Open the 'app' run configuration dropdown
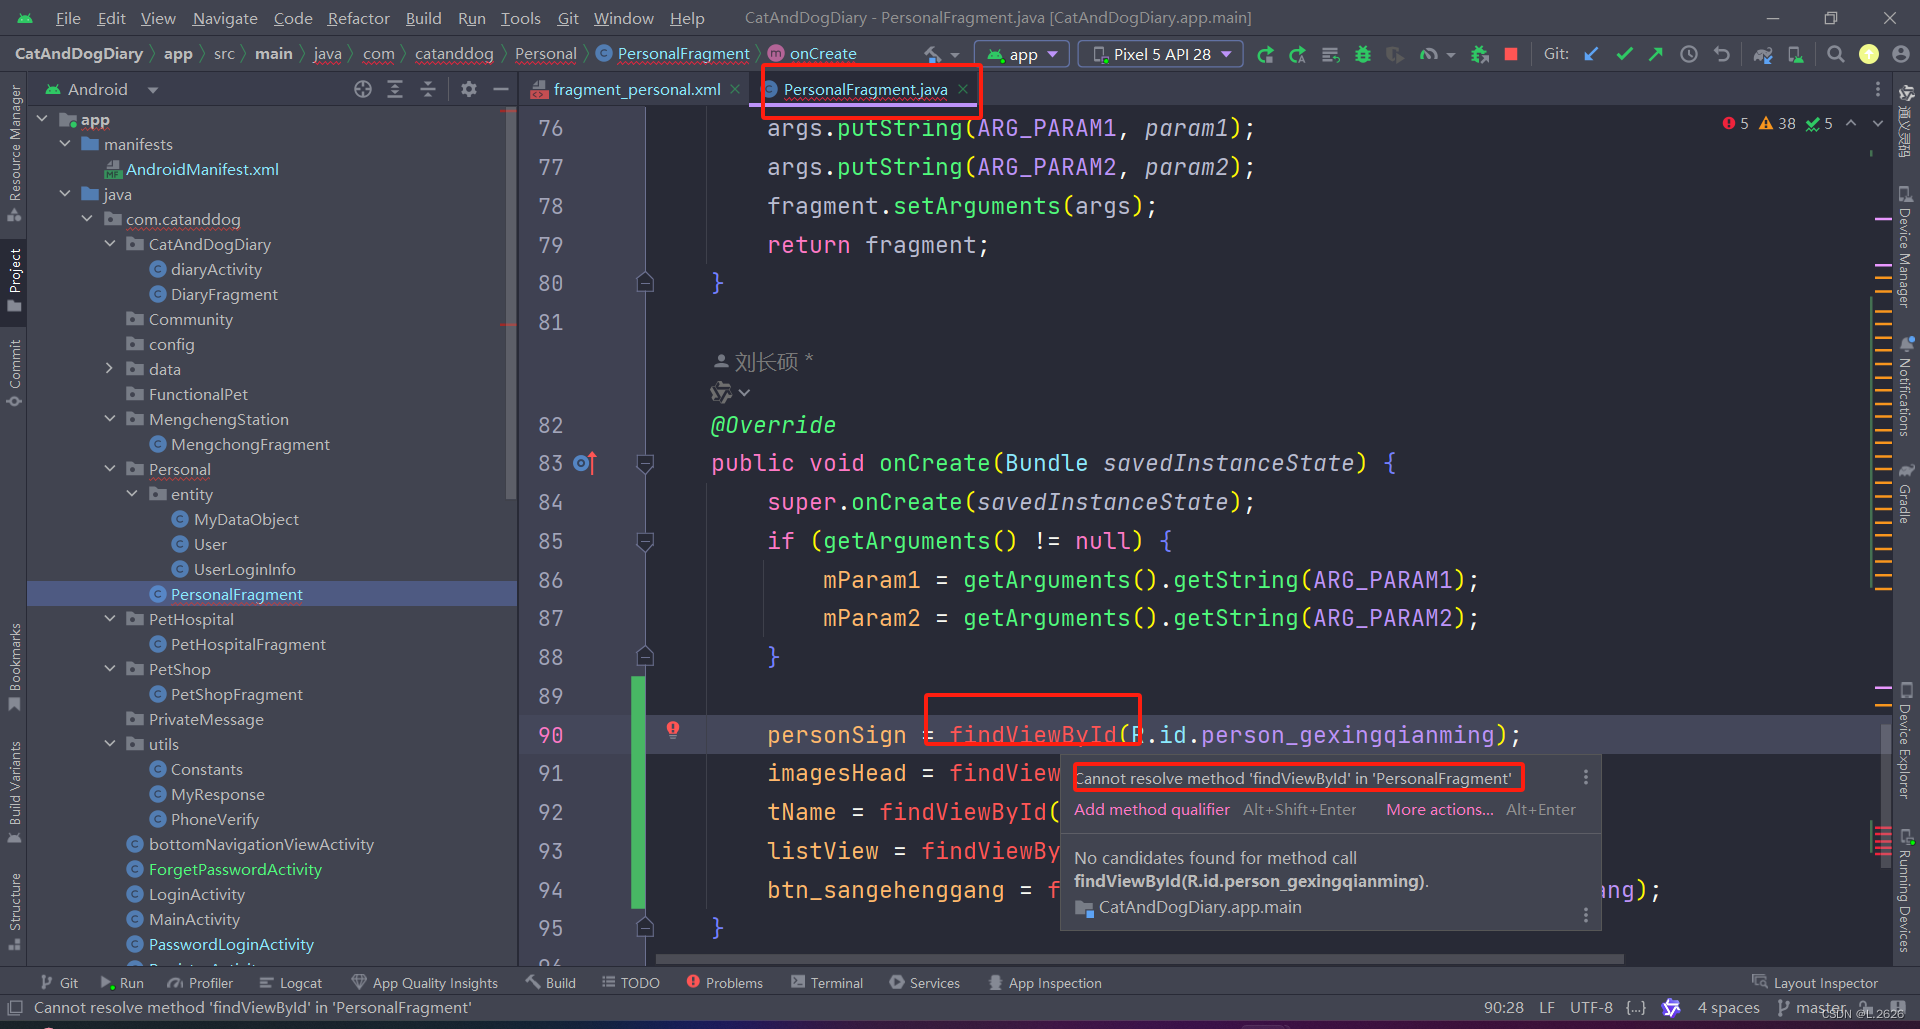Image resolution: width=1920 pixels, height=1029 pixels. click(1021, 54)
